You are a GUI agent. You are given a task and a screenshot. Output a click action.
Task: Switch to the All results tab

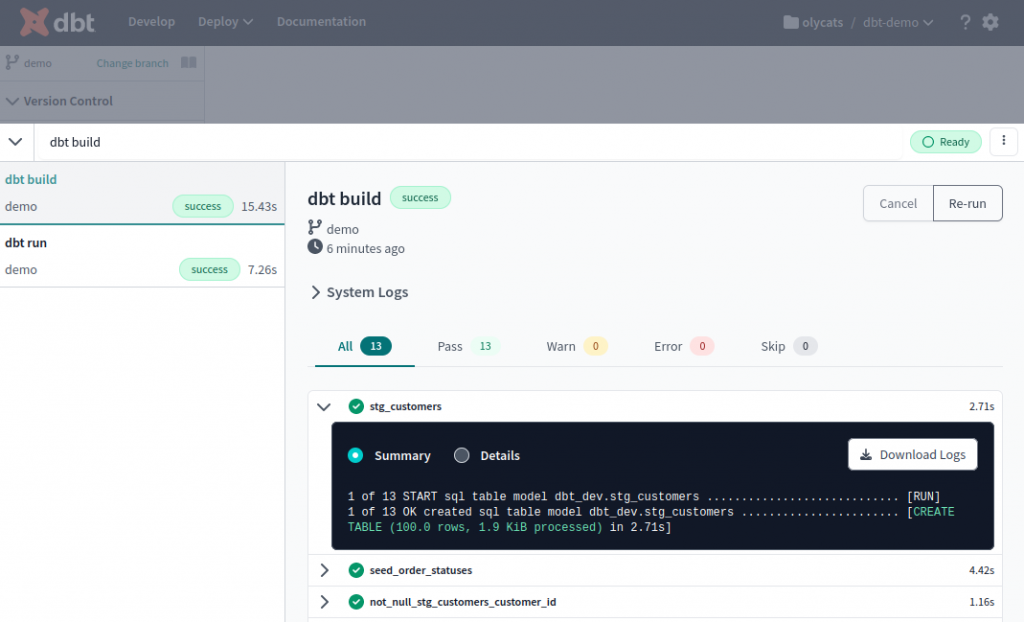point(364,346)
